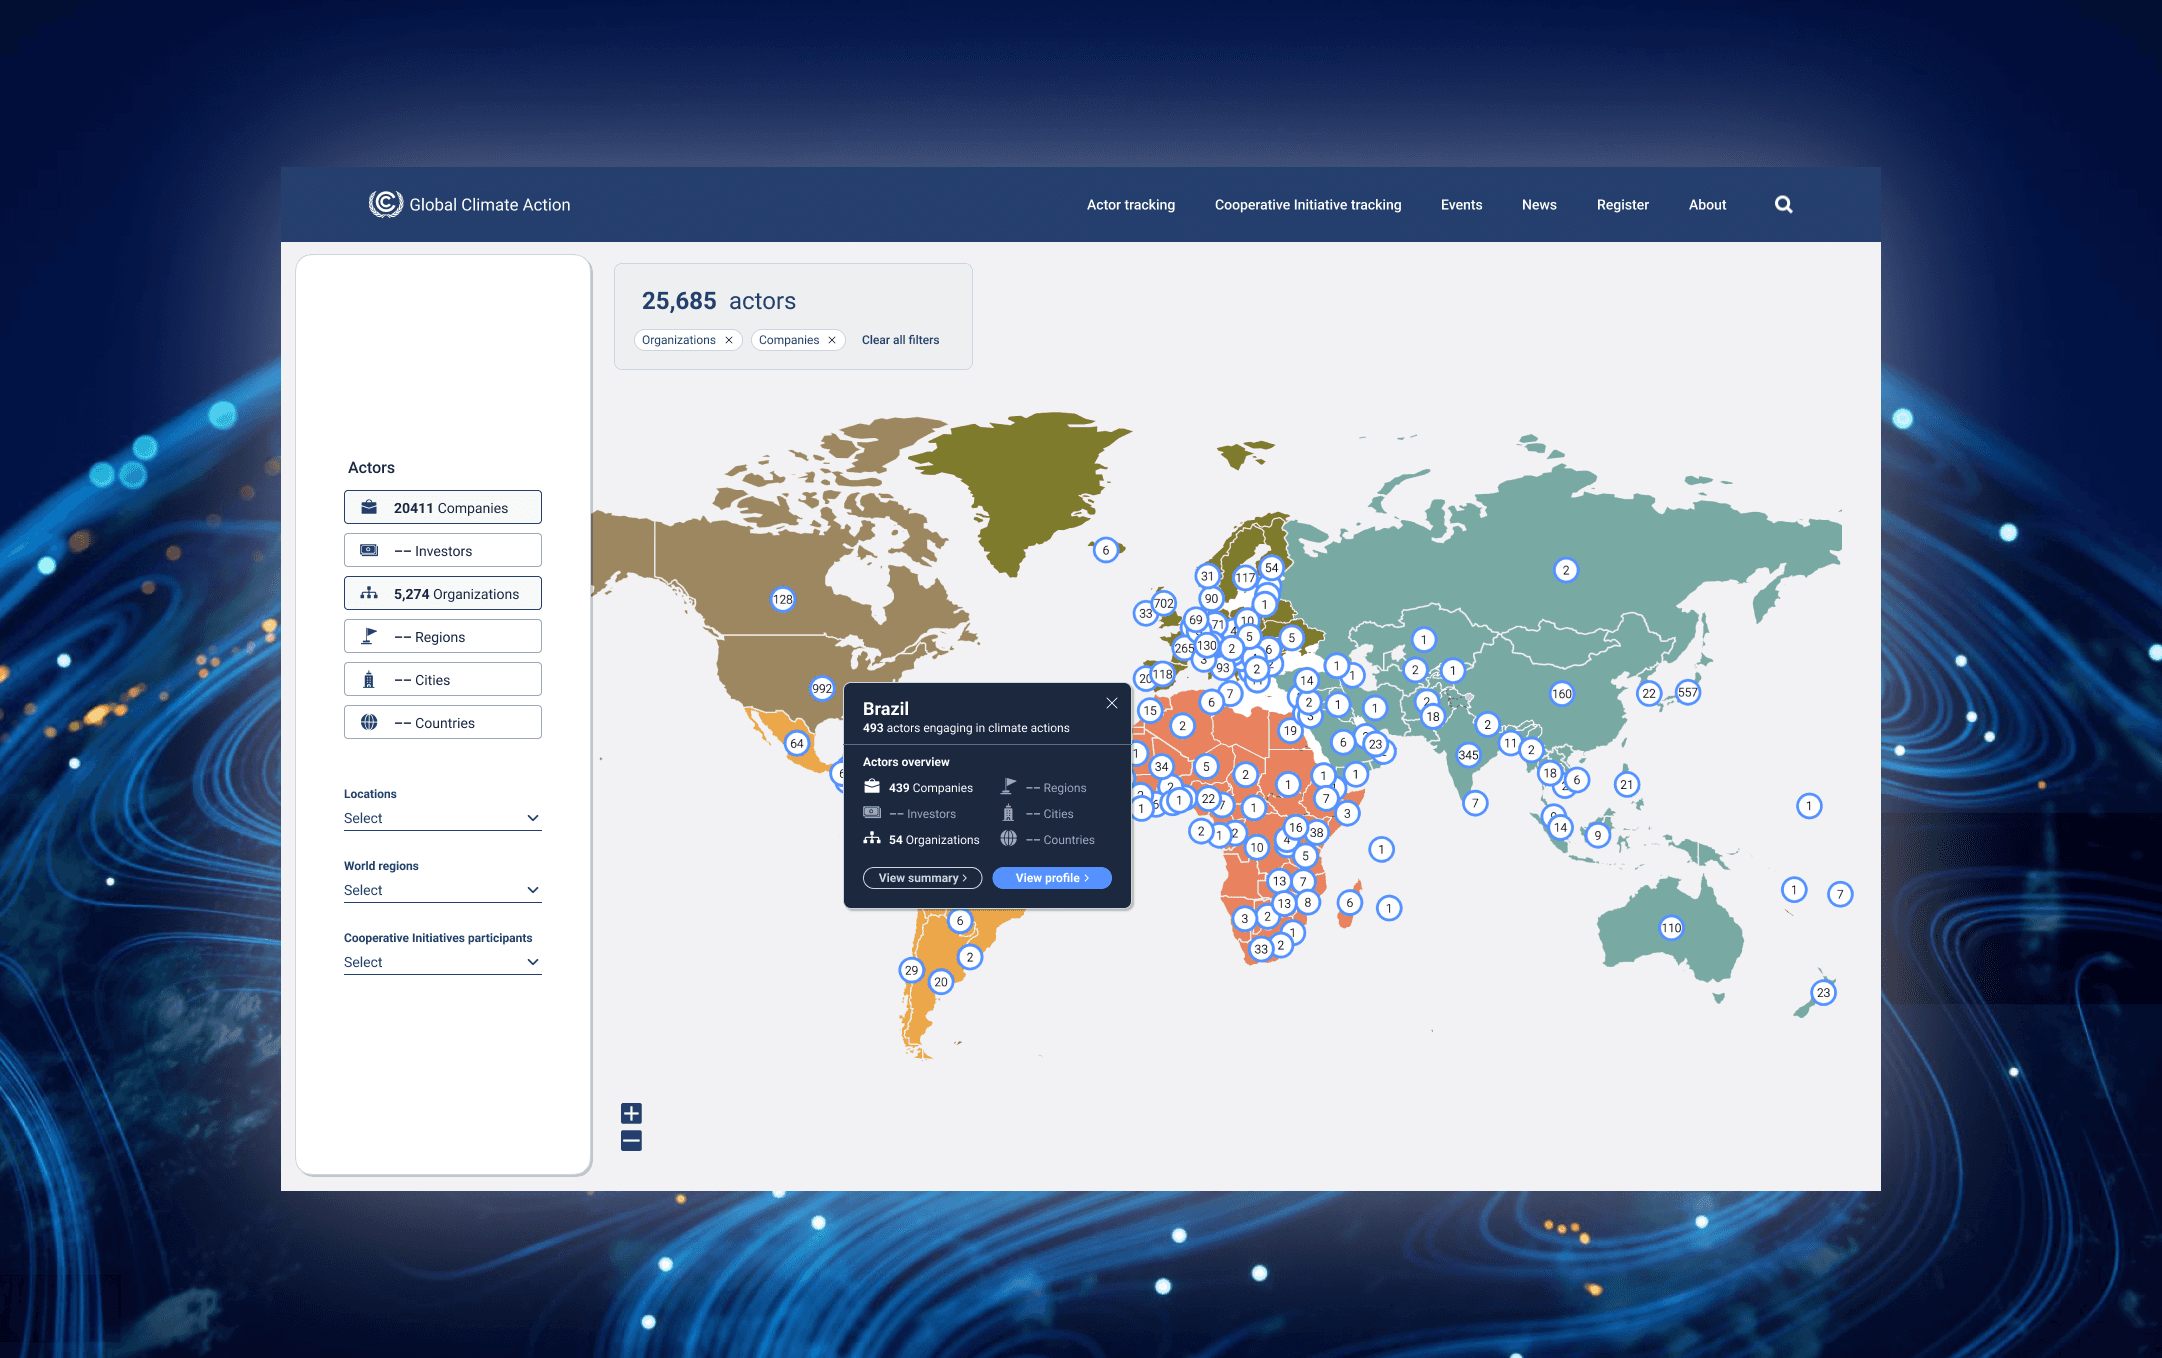Click the View profile button

1051,878
